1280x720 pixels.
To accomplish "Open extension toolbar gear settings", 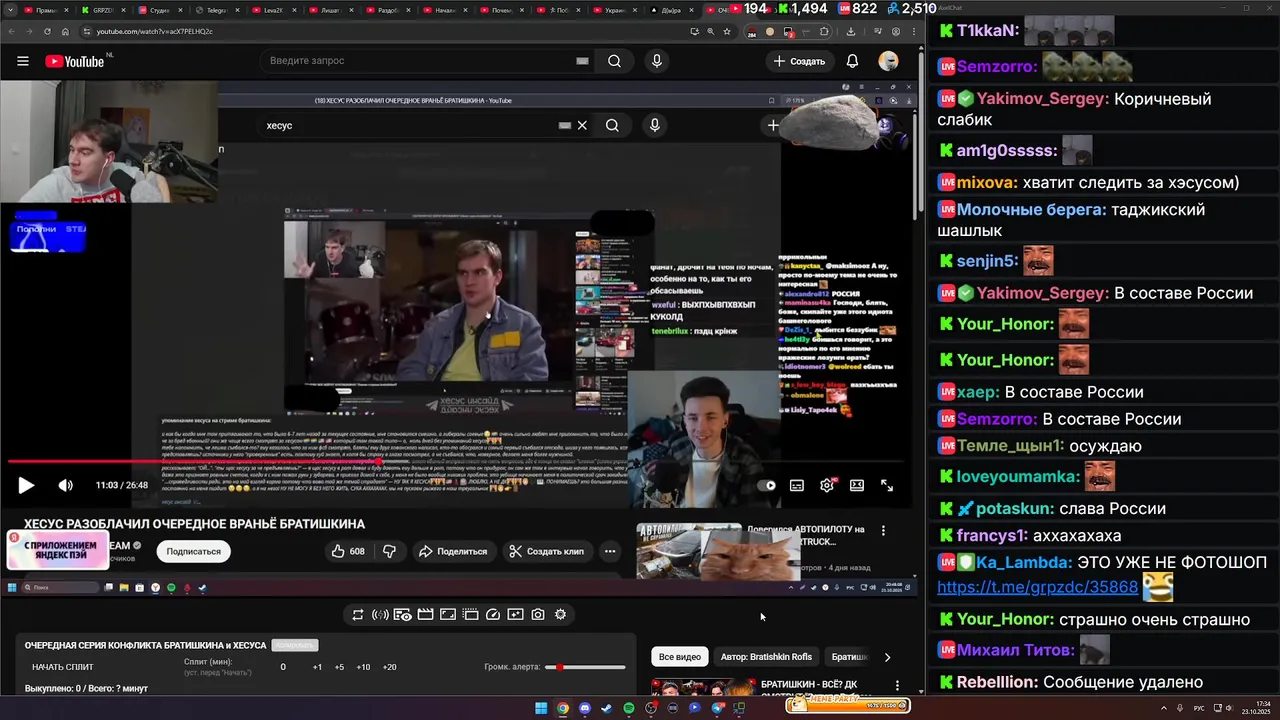I will point(560,615).
